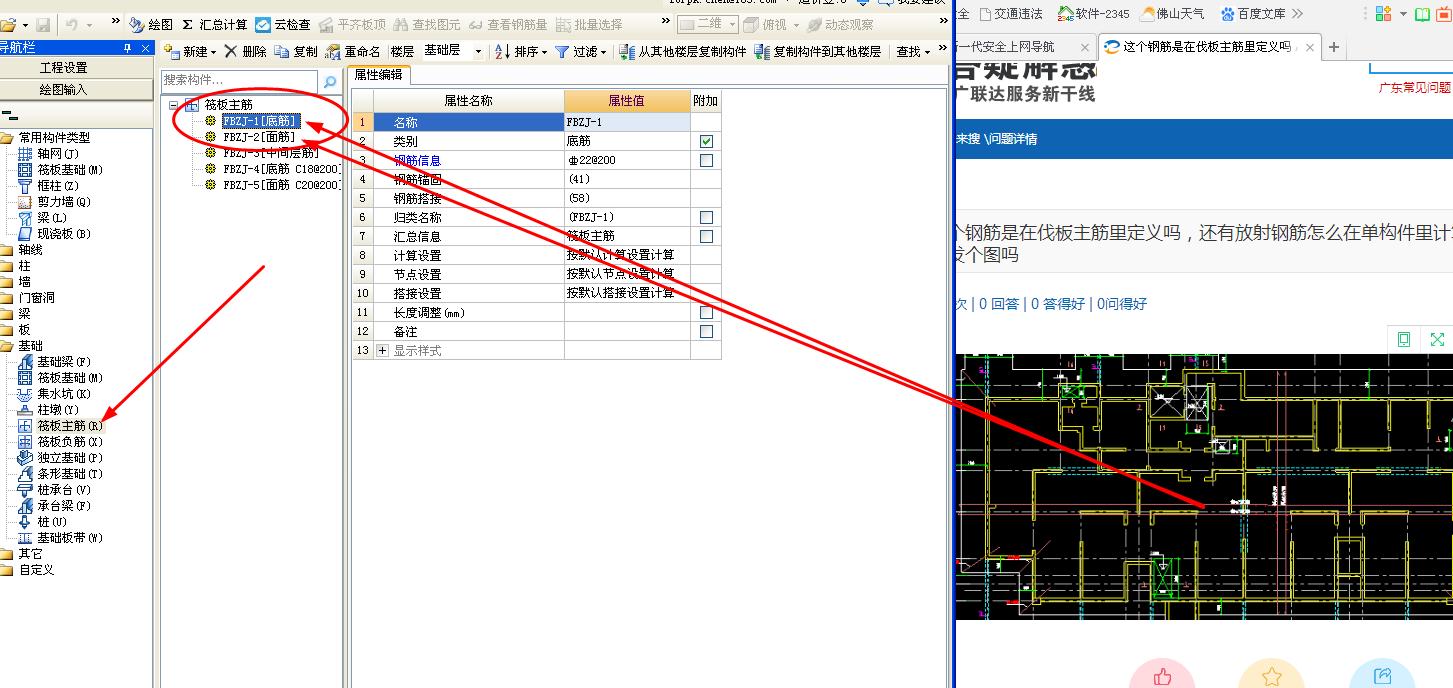Select FBZJ-5[面筋 C20@200] component

pos(281,184)
